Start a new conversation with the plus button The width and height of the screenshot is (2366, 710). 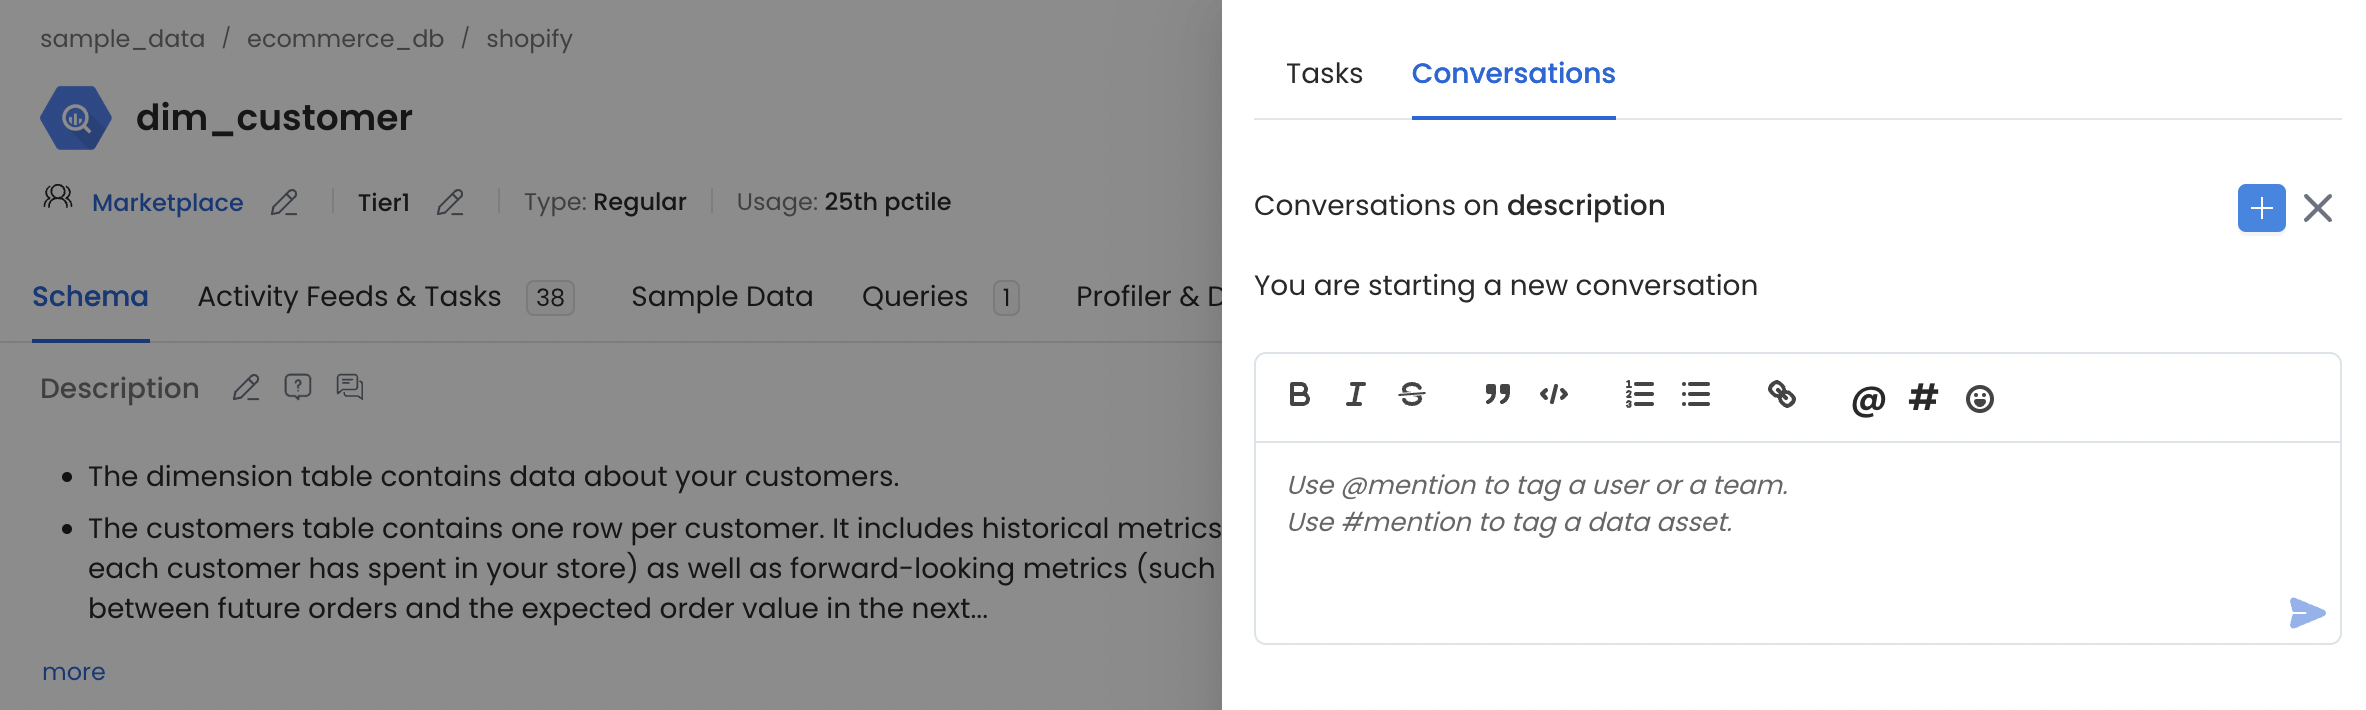click(x=2262, y=208)
